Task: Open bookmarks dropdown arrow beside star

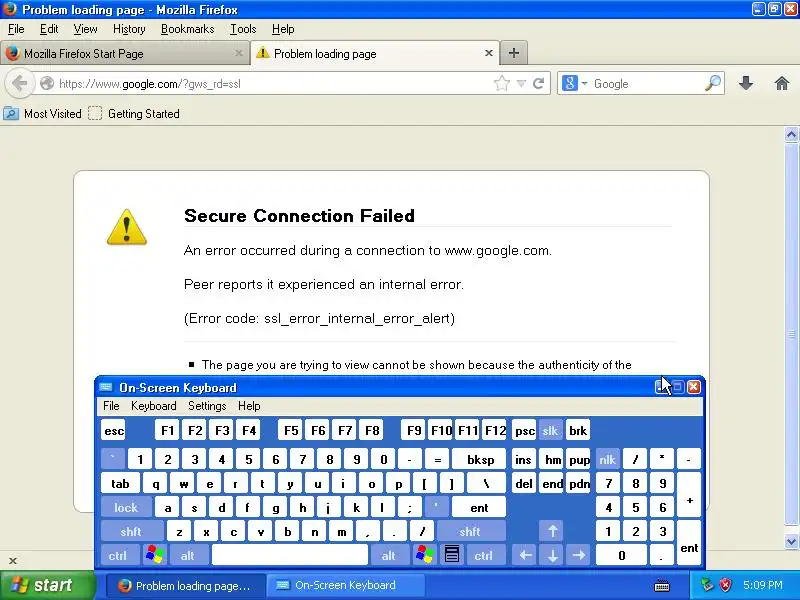Action: tap(521, 84)
